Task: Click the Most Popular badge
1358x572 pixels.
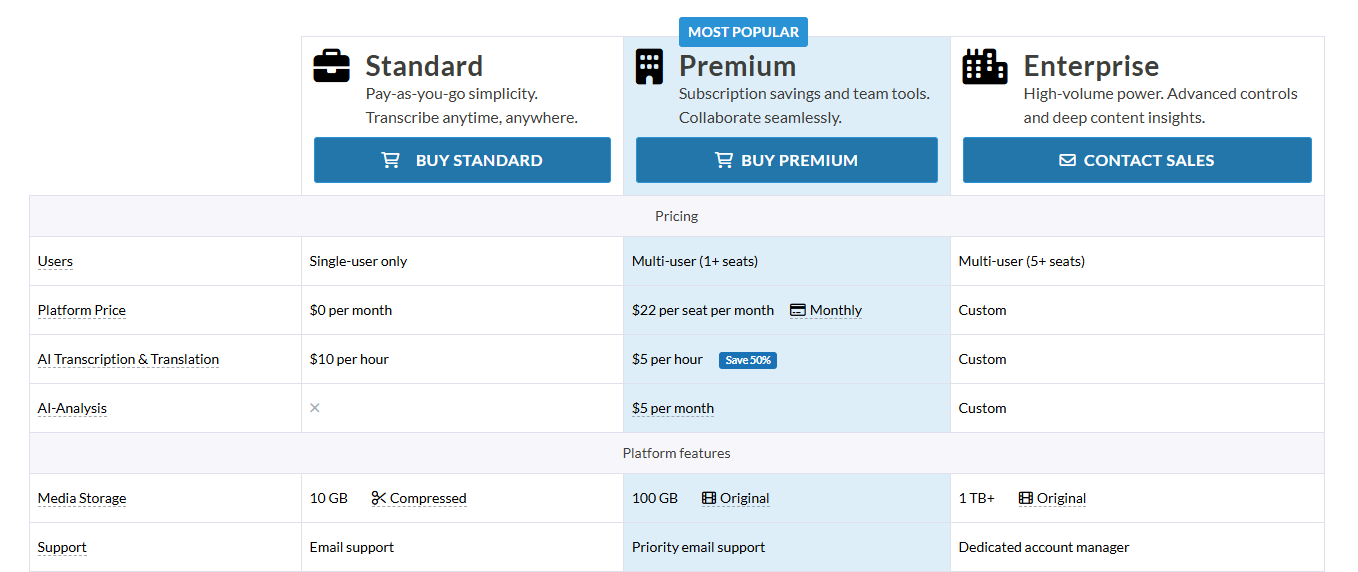Action: pyautogui.click(x=743, y=32)
